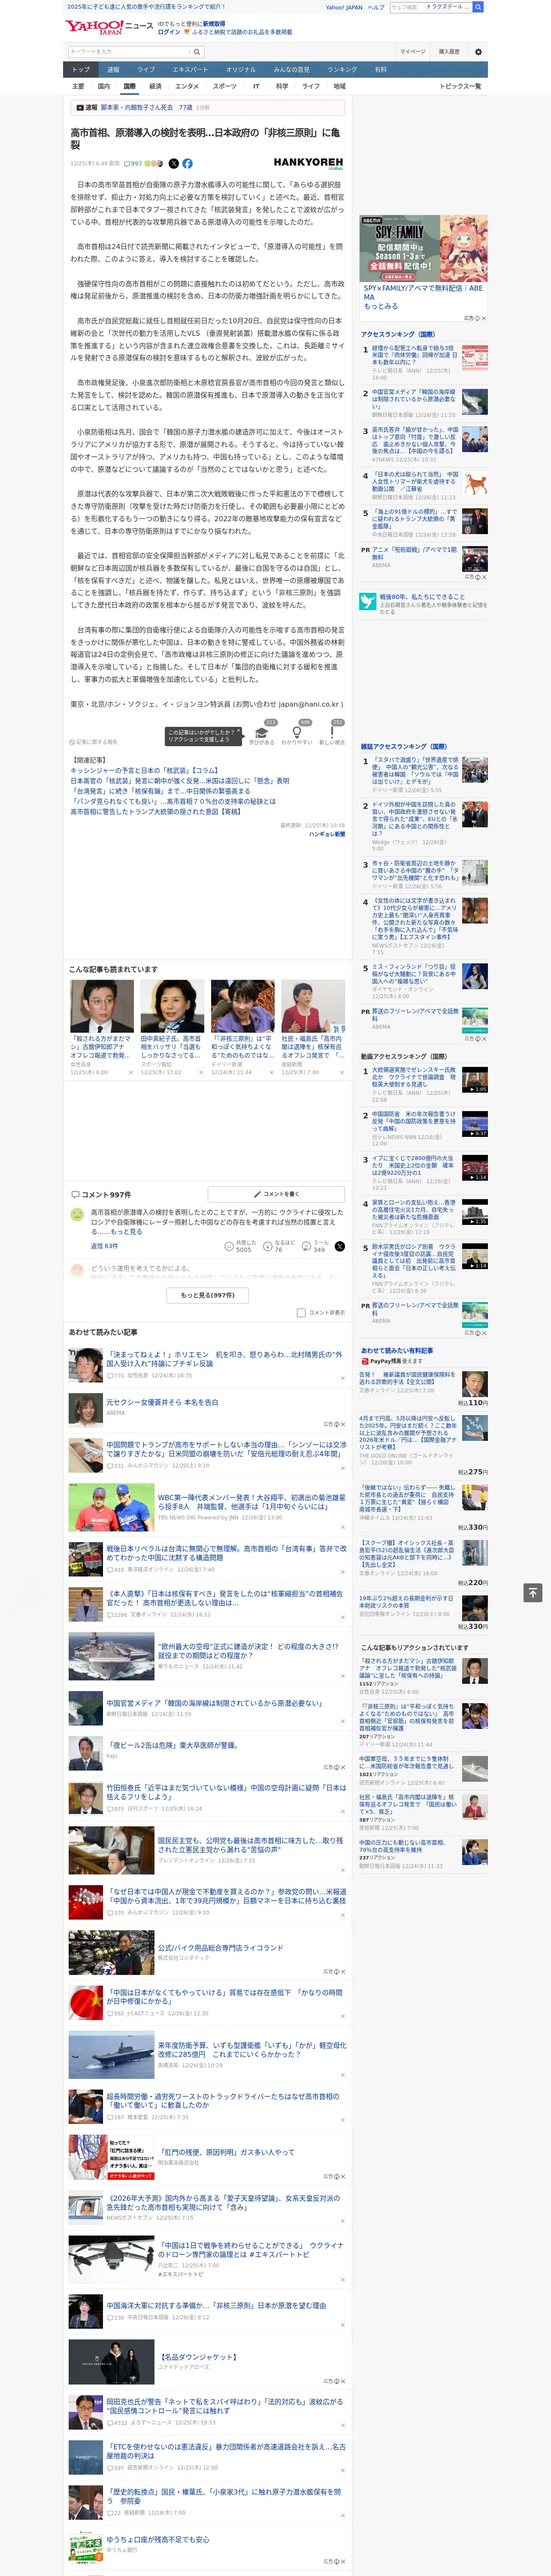This screenshot has height=2576, width=551.
Task: Open the article's 997 comments icon
Action: tap(133, 163)
